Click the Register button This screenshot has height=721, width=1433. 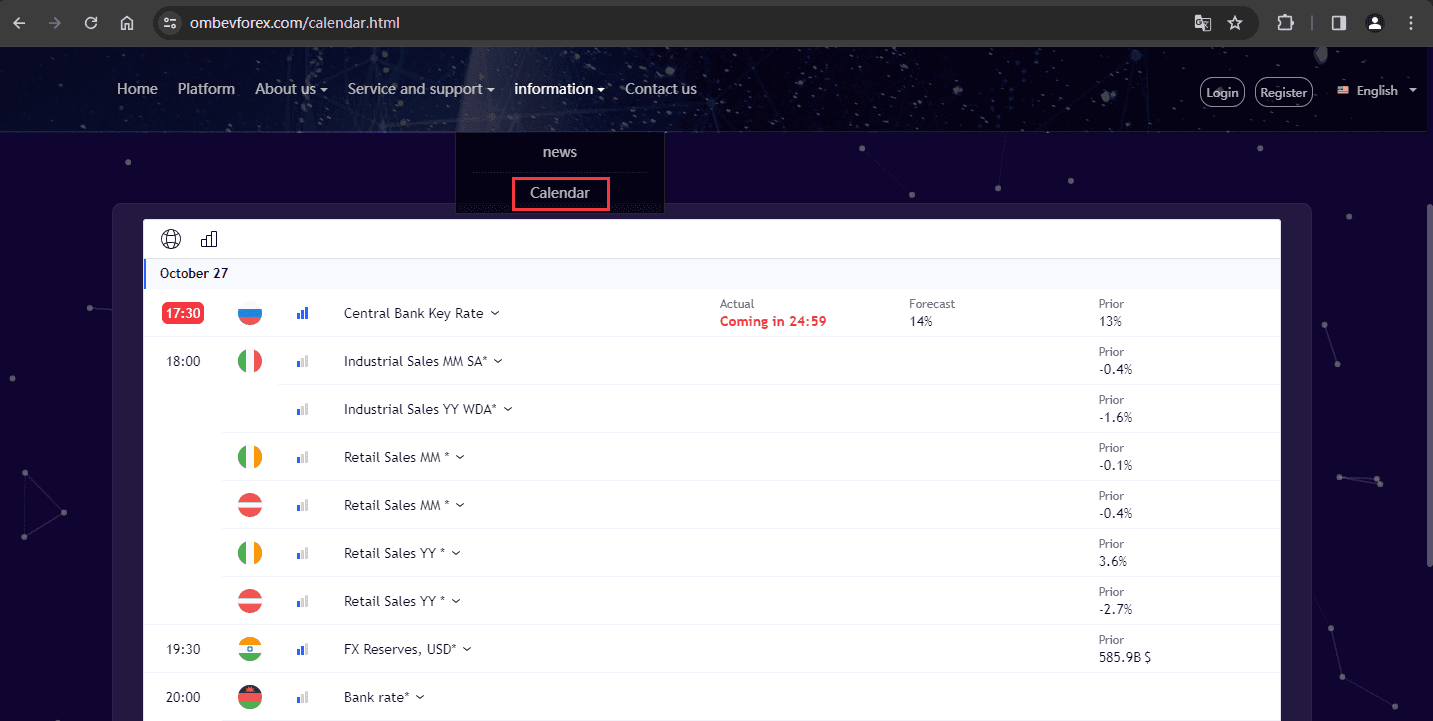1284,92
